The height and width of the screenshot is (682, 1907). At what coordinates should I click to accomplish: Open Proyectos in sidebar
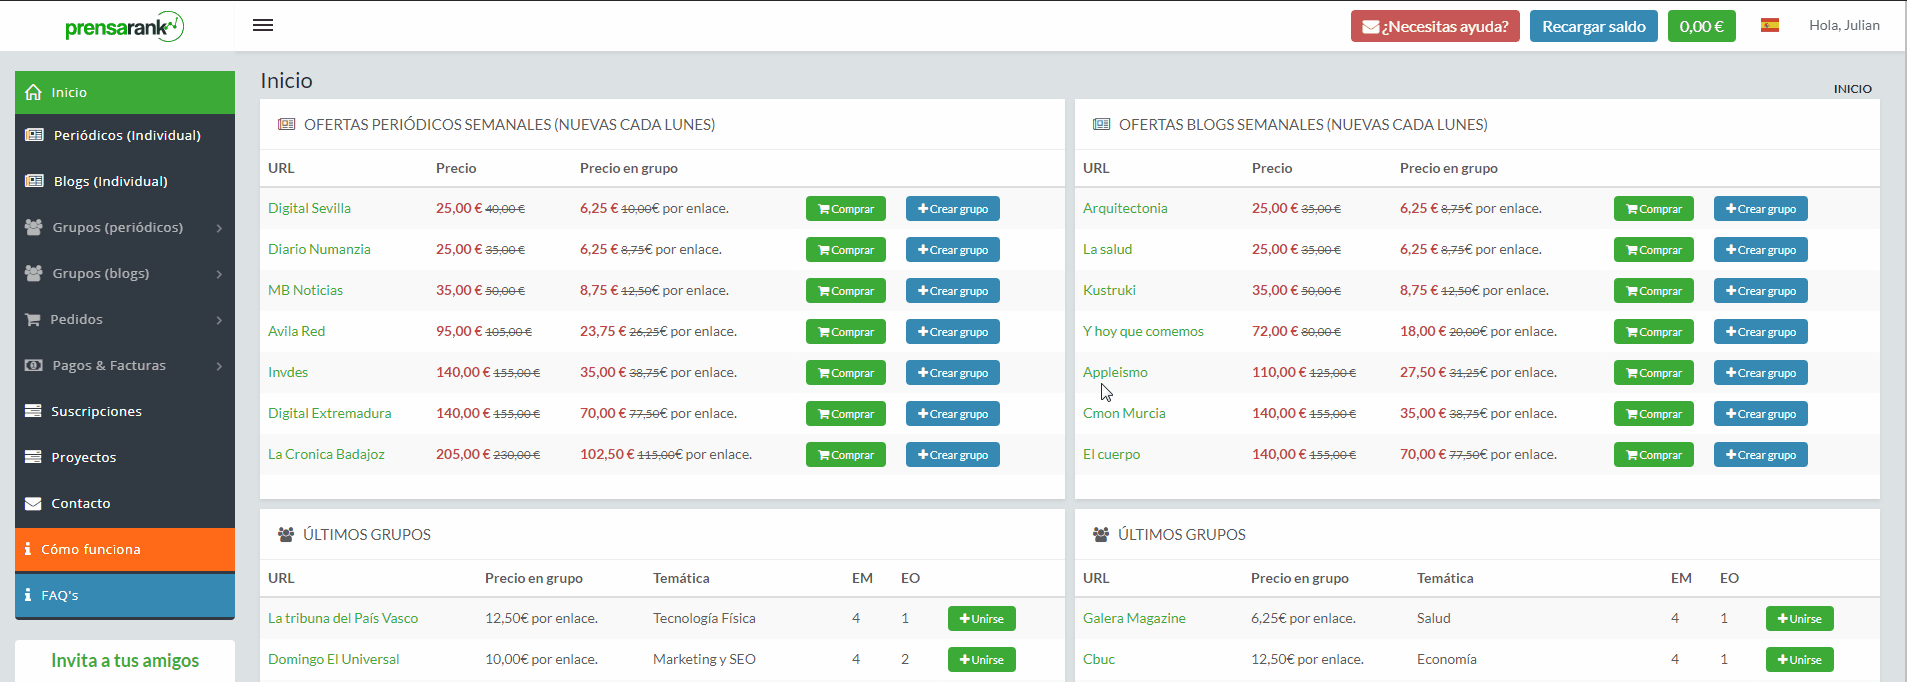(x=125, y=457)
